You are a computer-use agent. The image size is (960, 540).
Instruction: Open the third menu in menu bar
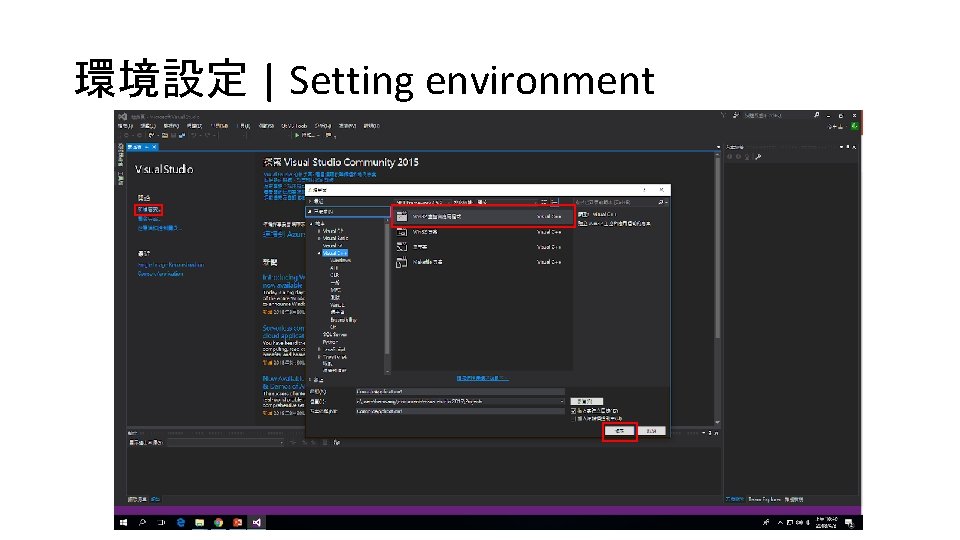[x=171, y=126]
